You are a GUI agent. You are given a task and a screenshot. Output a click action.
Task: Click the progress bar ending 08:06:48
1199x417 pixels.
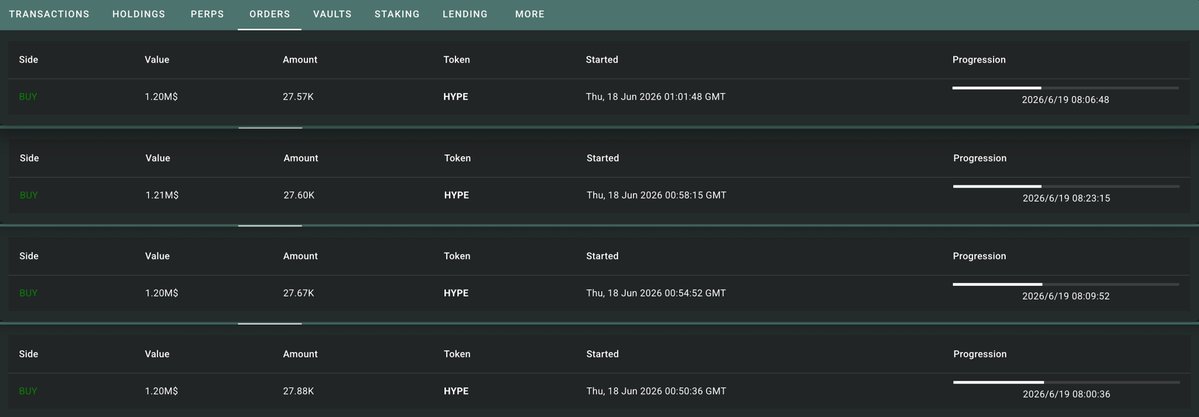pyautogui.click(x=1065, y=88)
